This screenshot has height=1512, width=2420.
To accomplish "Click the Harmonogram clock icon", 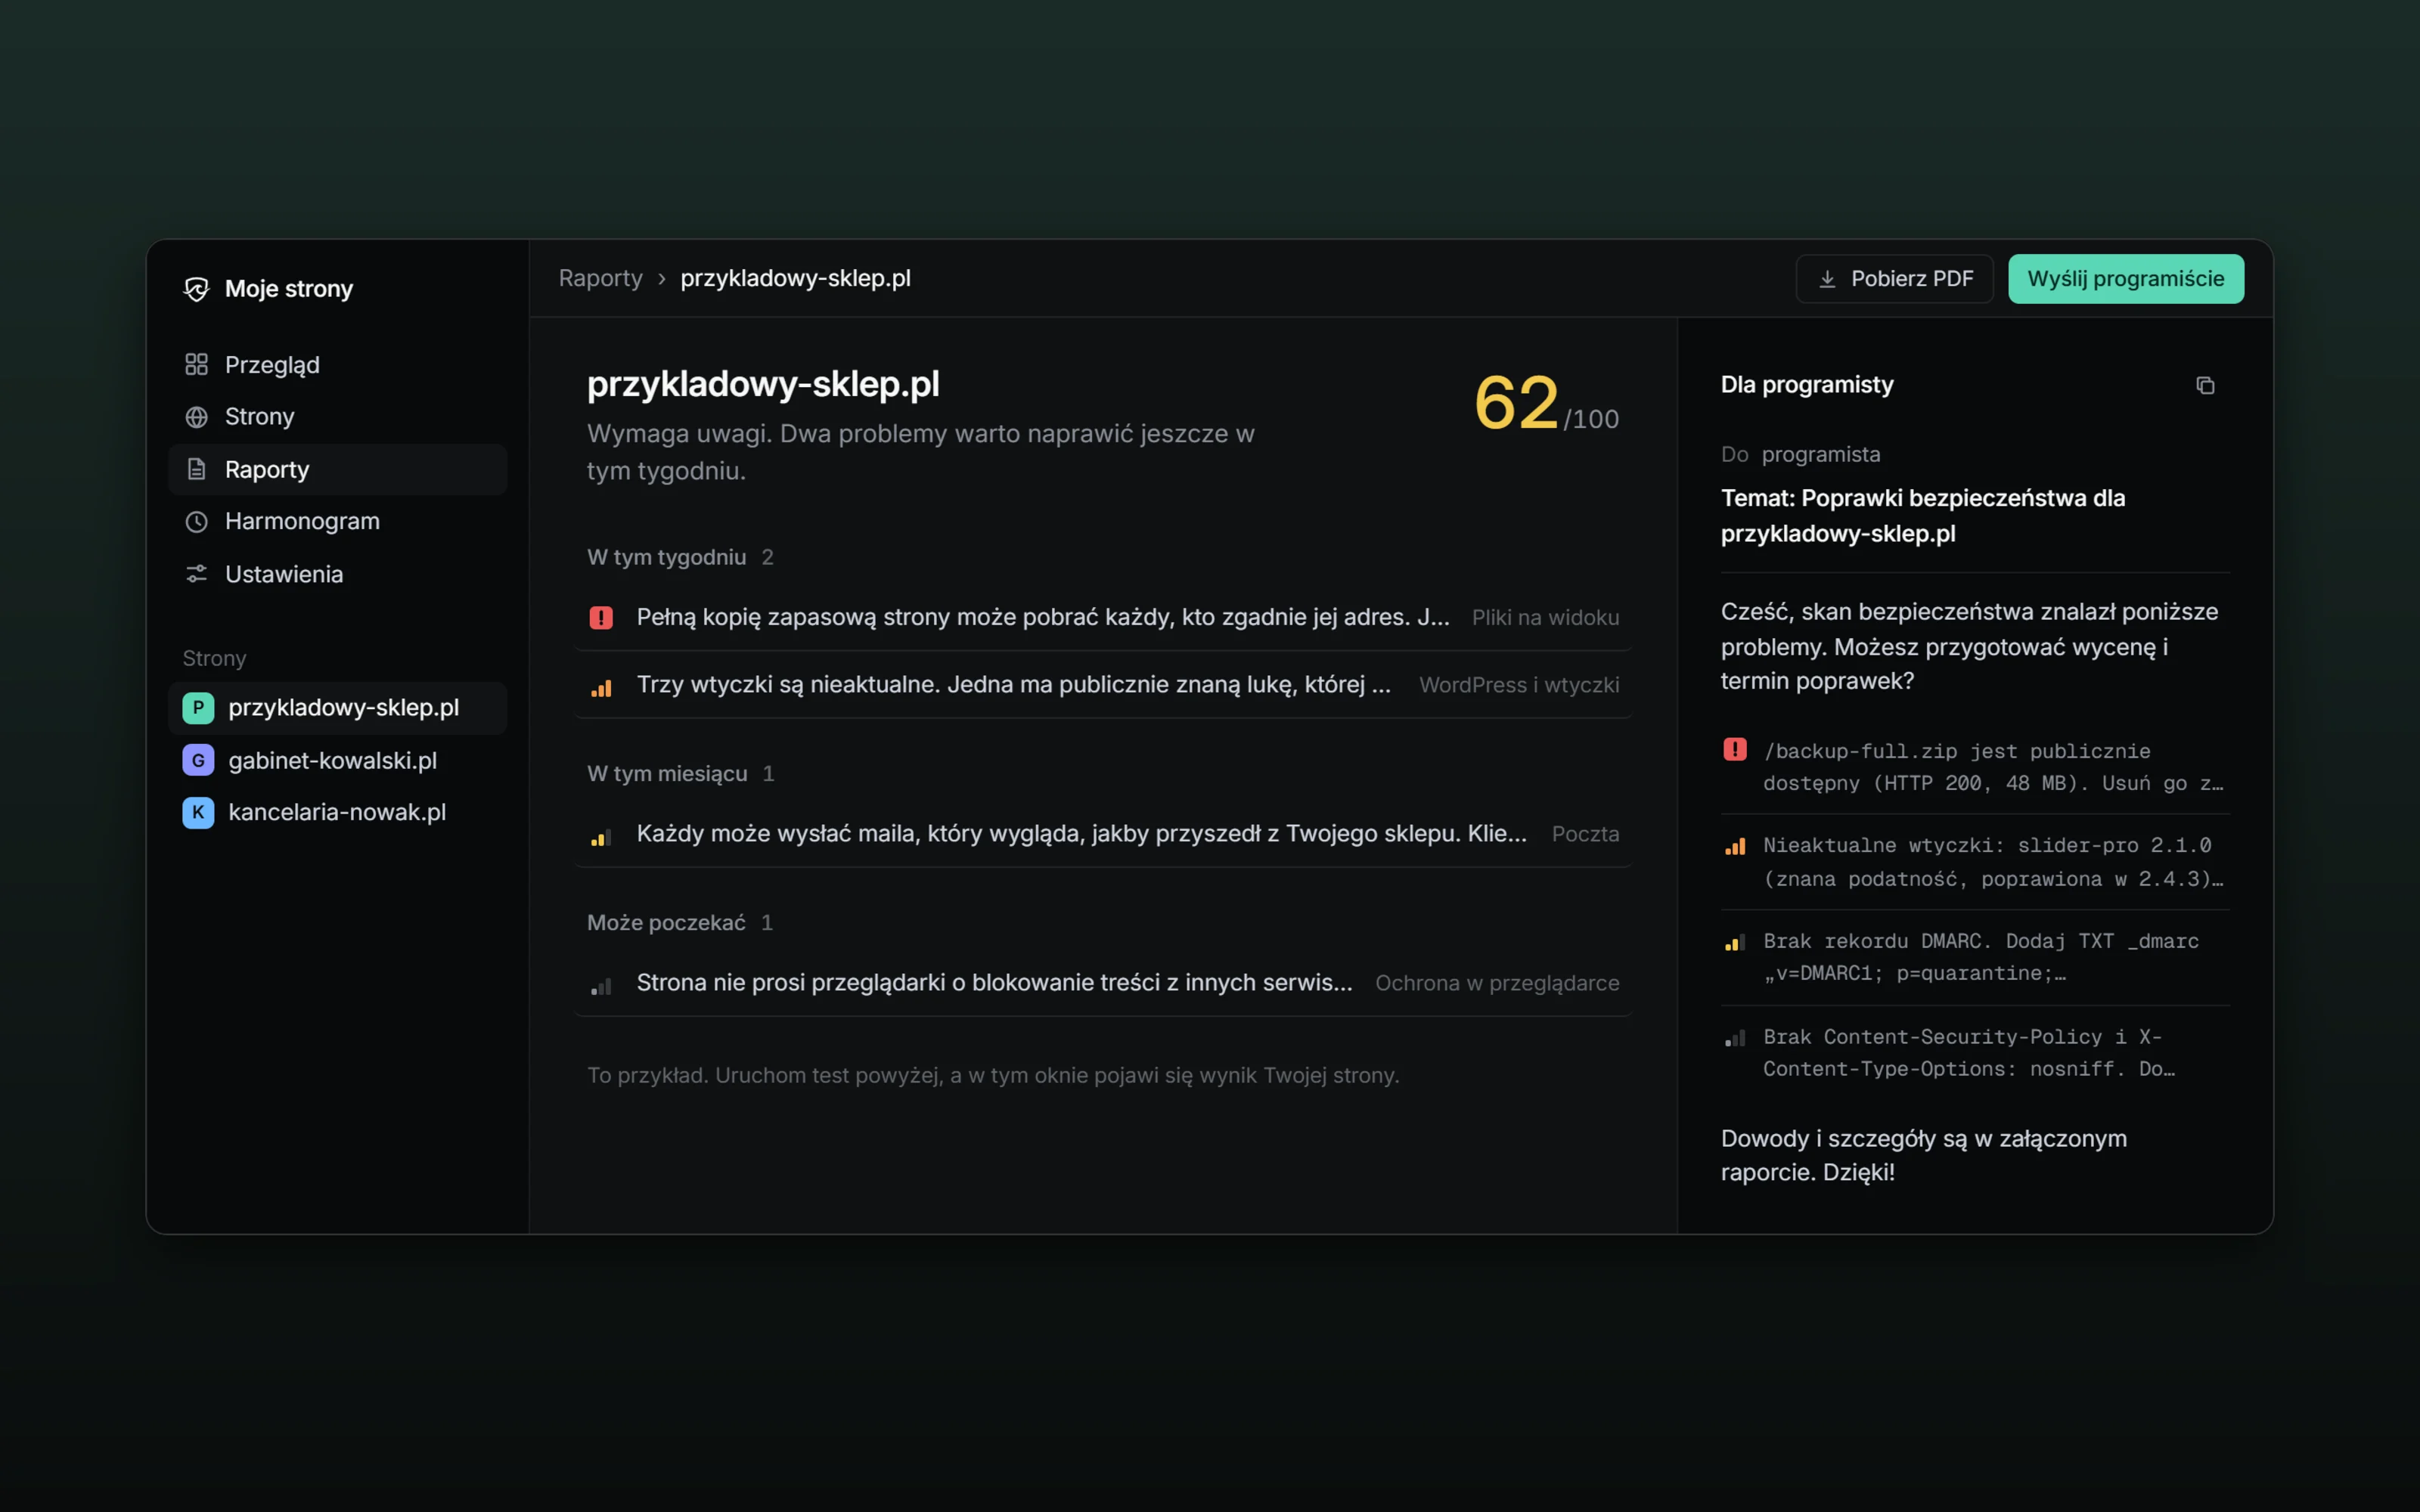I will click(x=196, y=522).
